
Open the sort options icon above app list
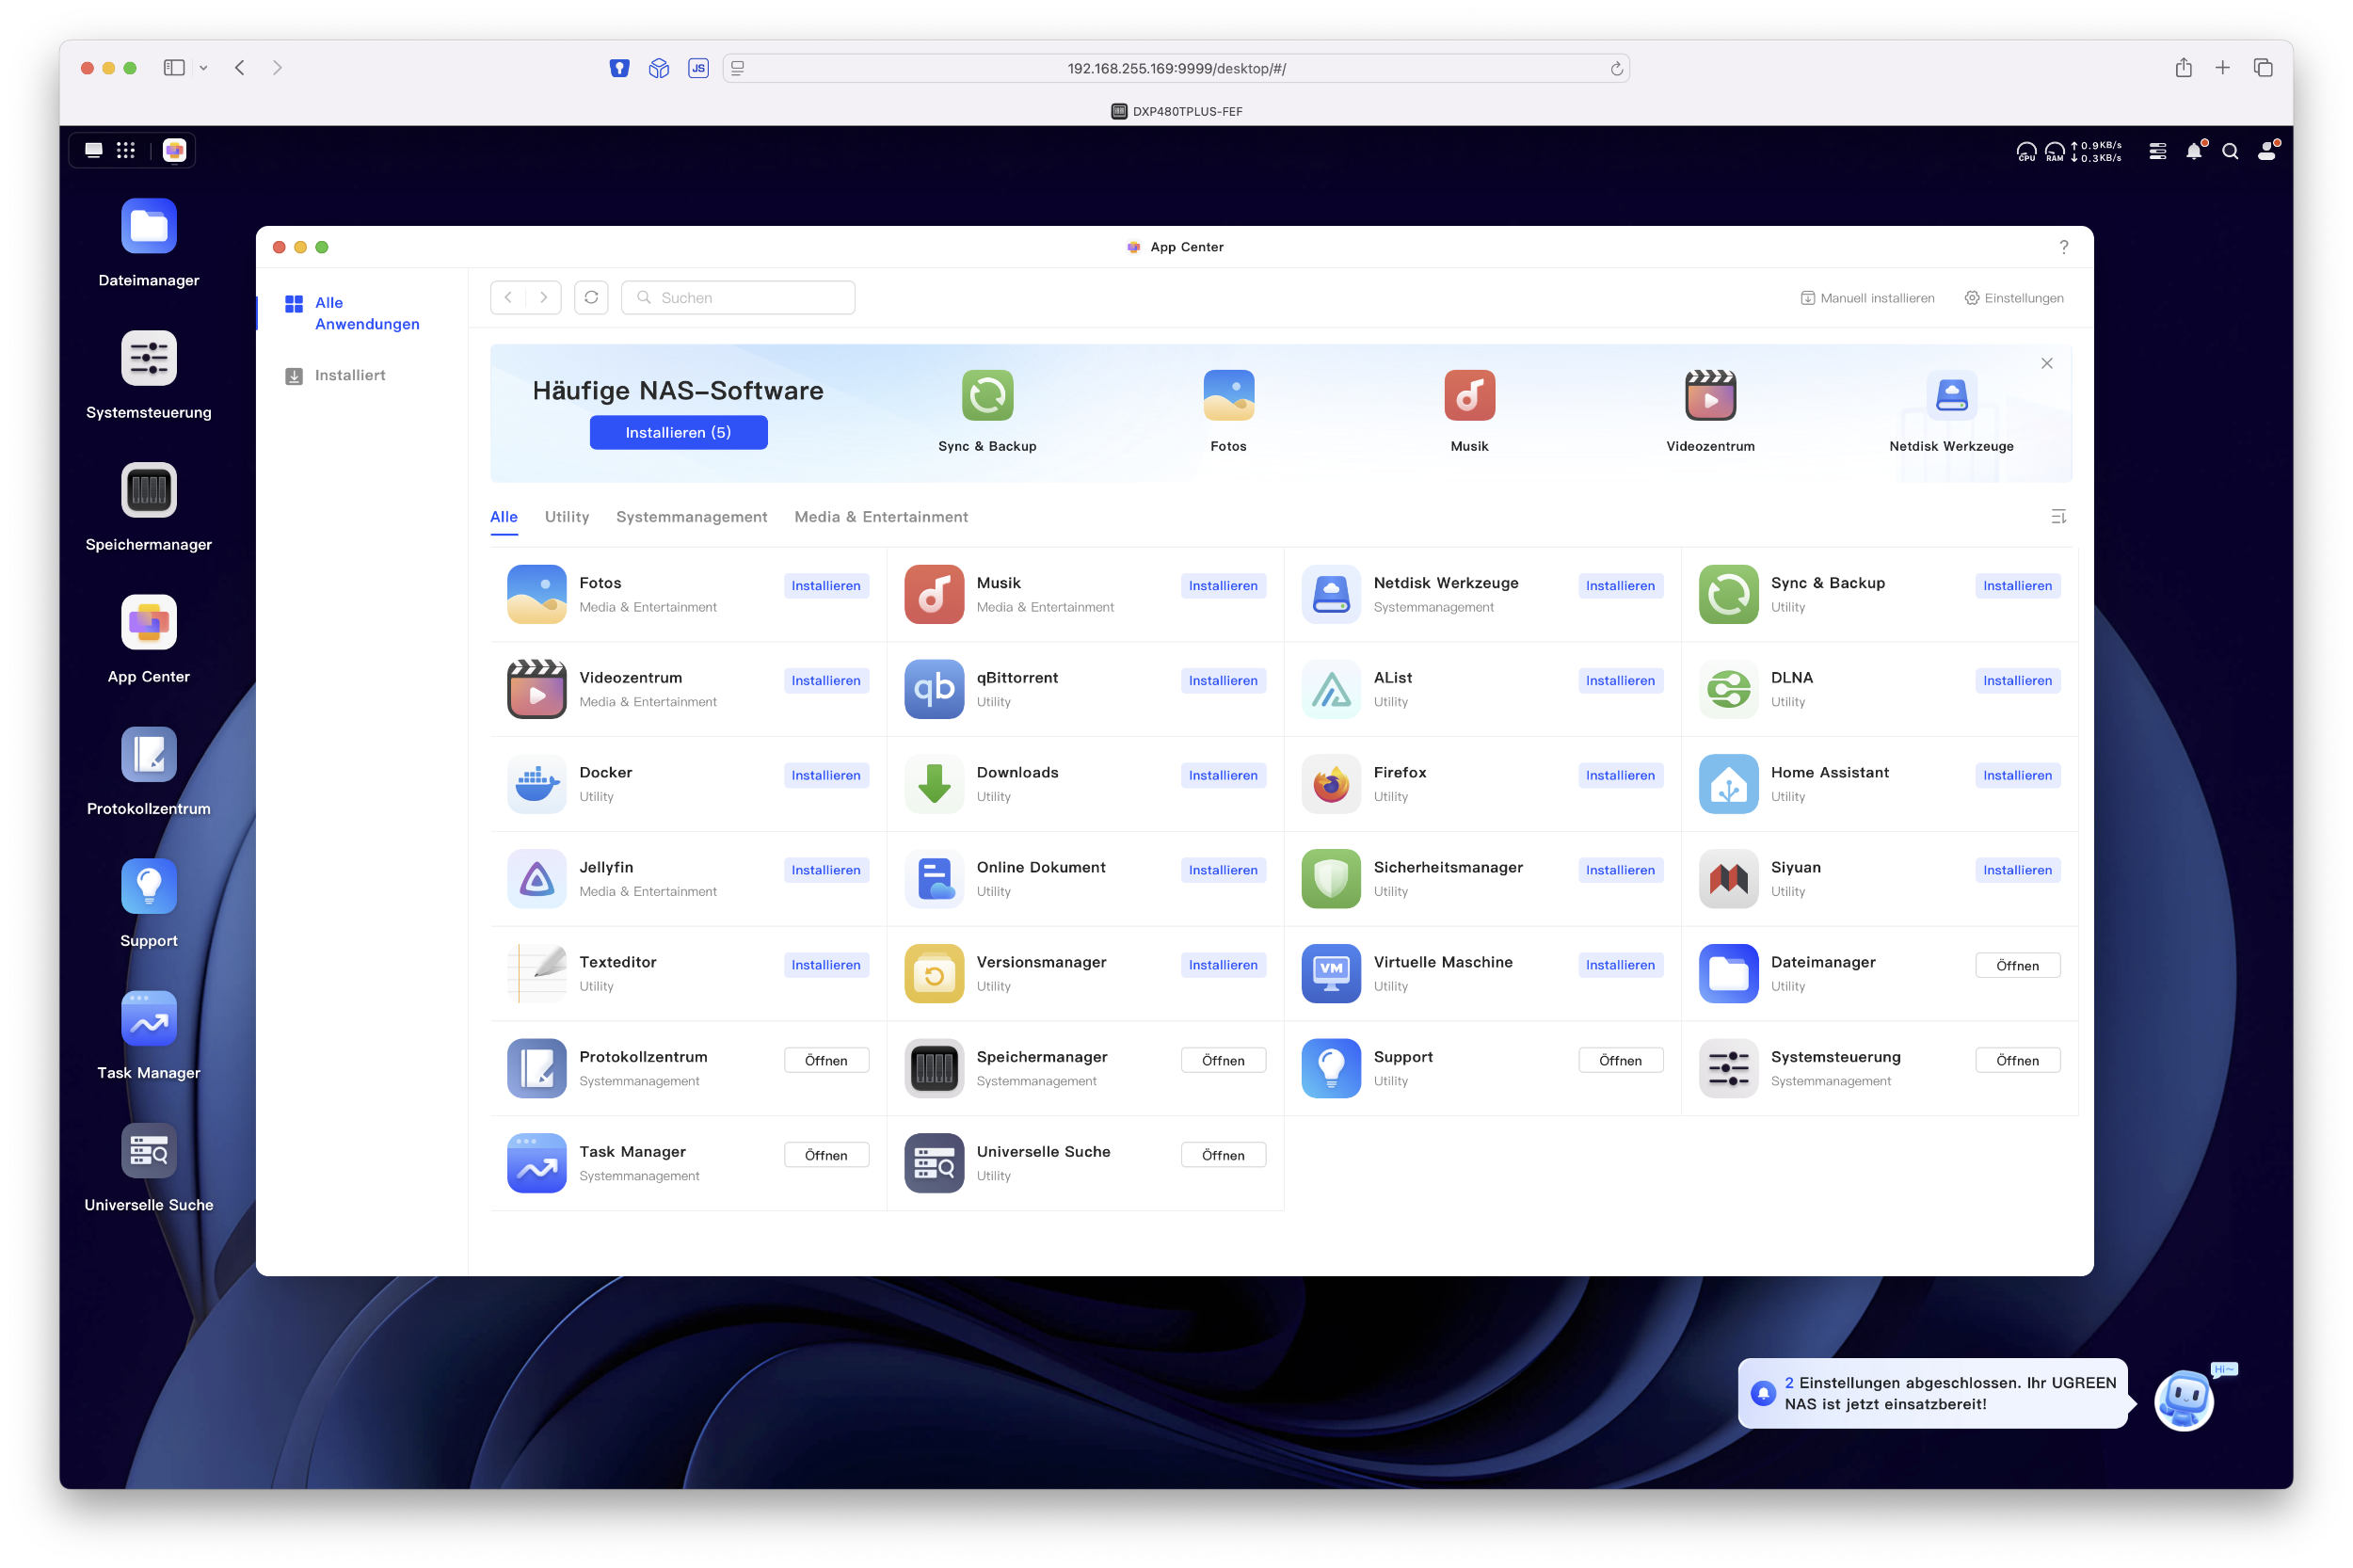(x=2058, y=517)
